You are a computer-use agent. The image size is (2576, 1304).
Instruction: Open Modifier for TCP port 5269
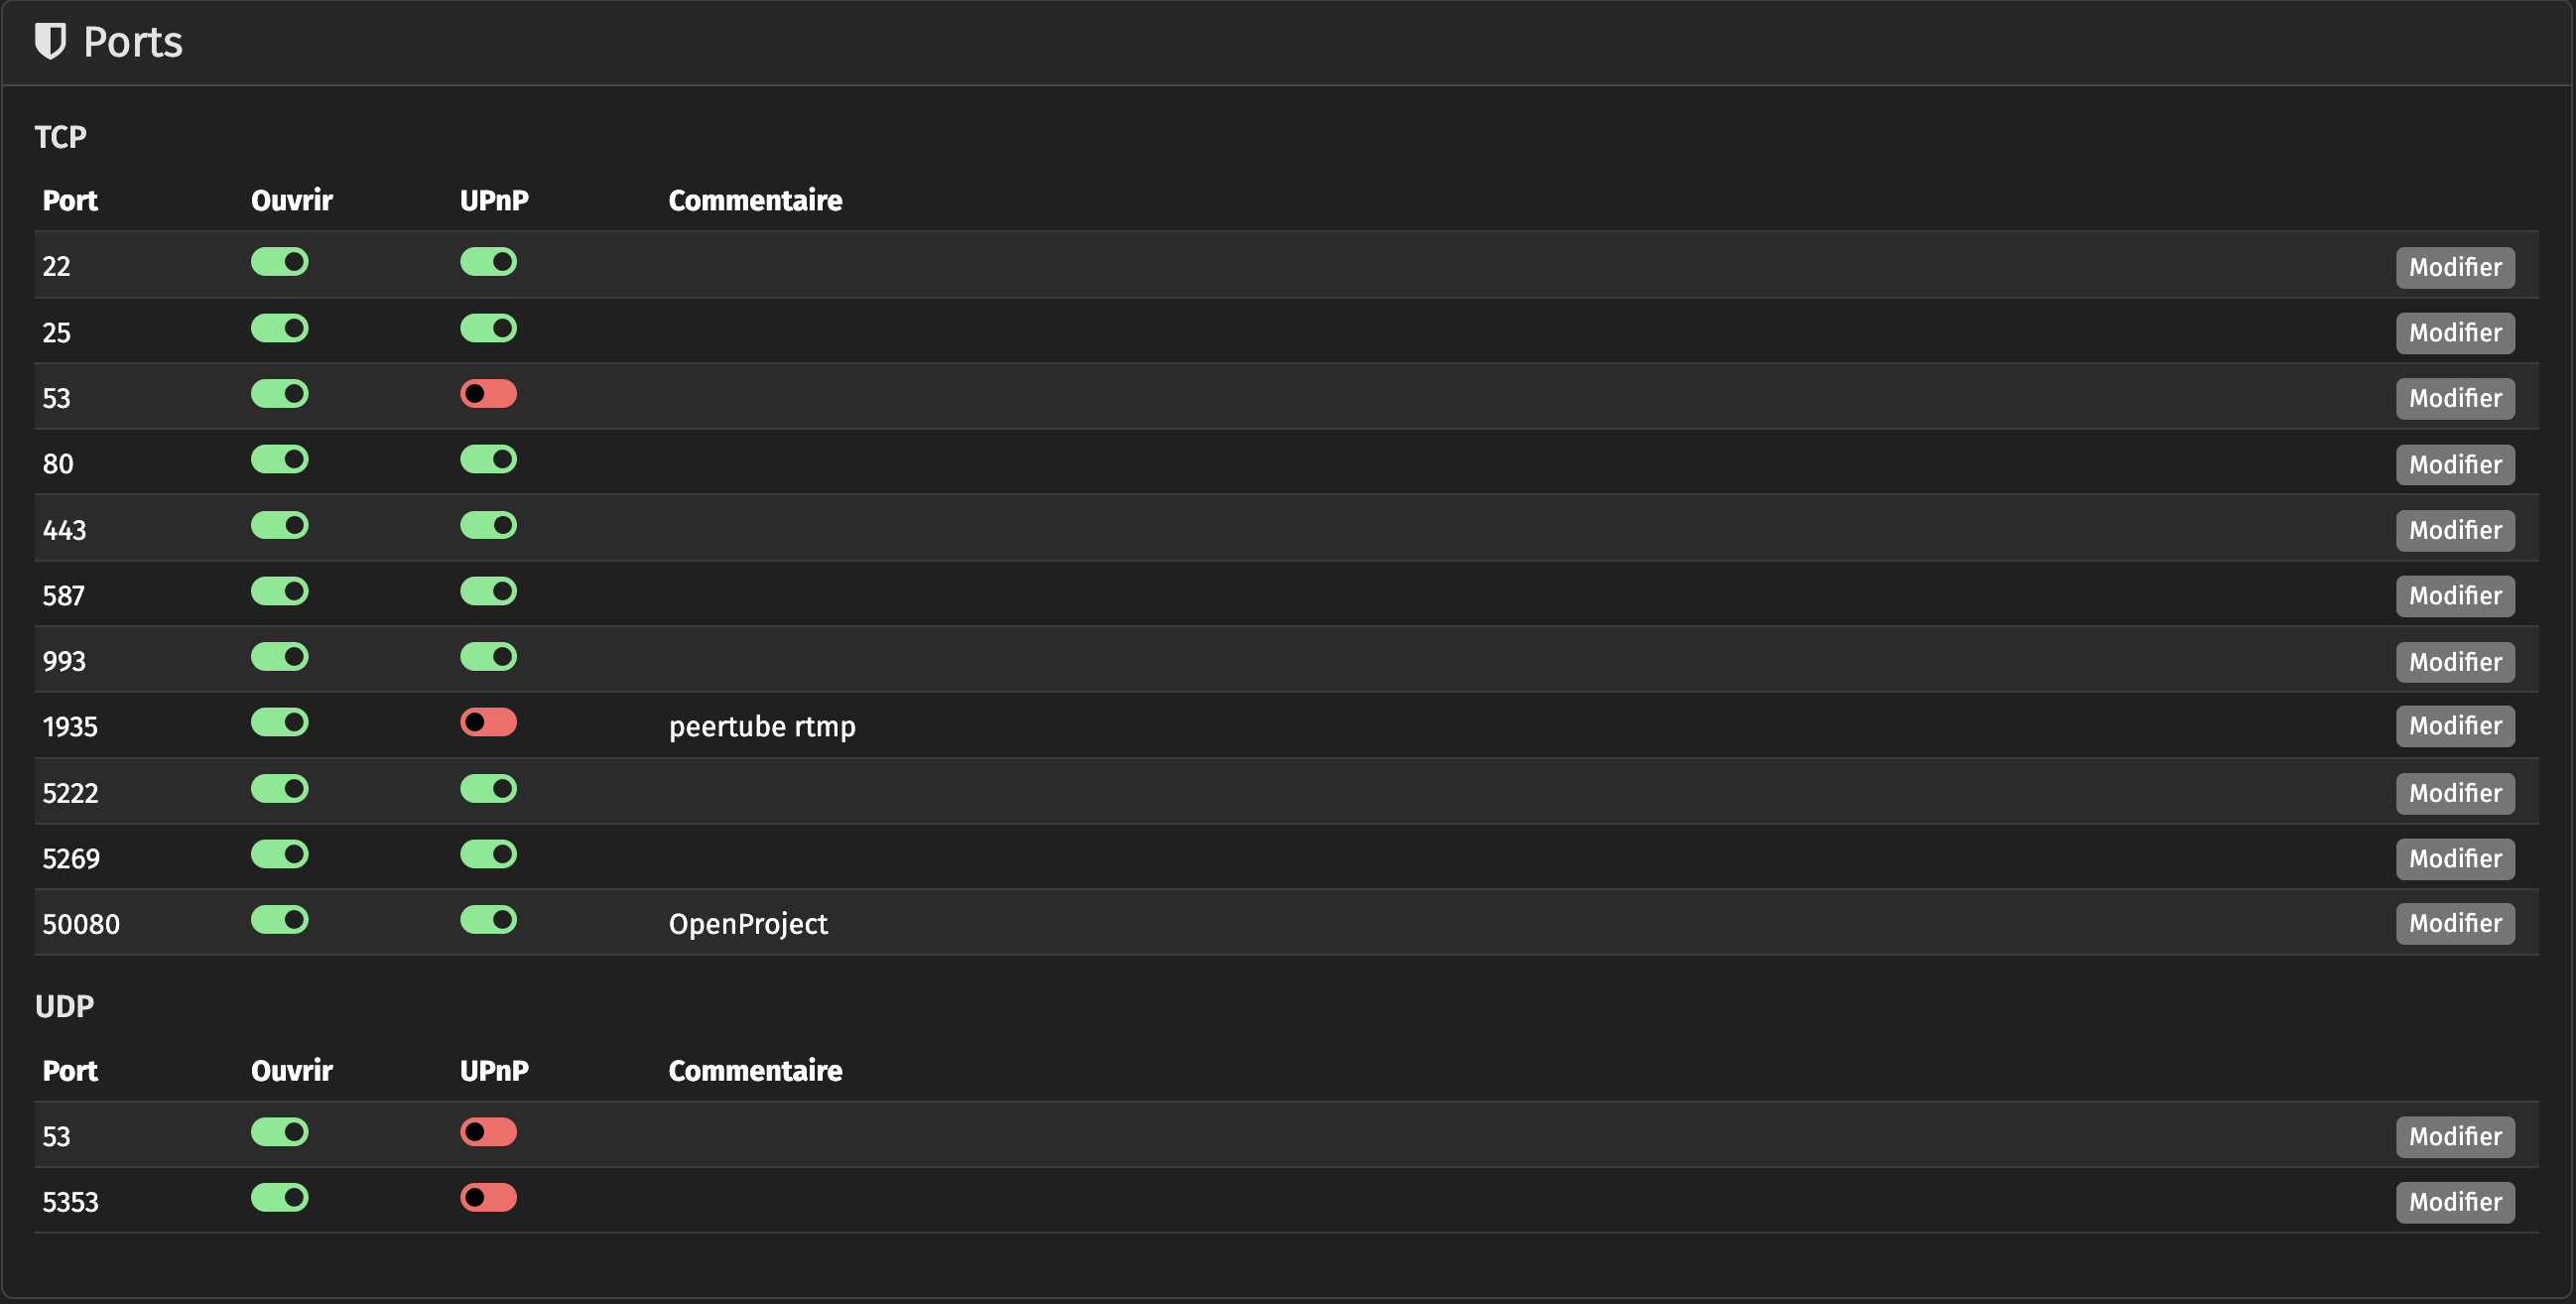[x=2454, y=859]
